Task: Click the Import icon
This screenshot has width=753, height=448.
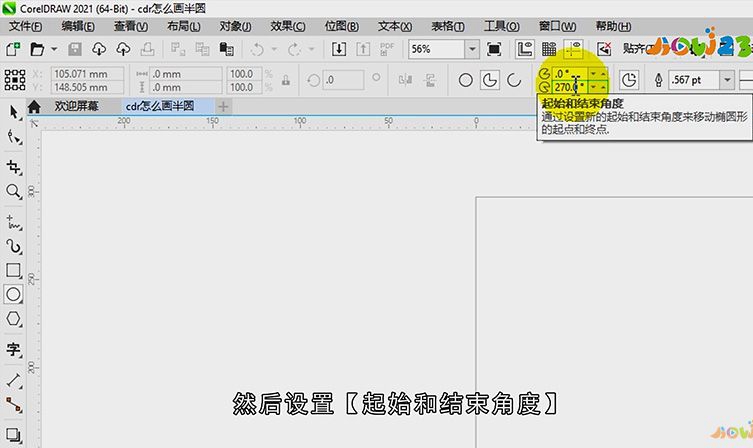Action: click(x=339, y=49)
